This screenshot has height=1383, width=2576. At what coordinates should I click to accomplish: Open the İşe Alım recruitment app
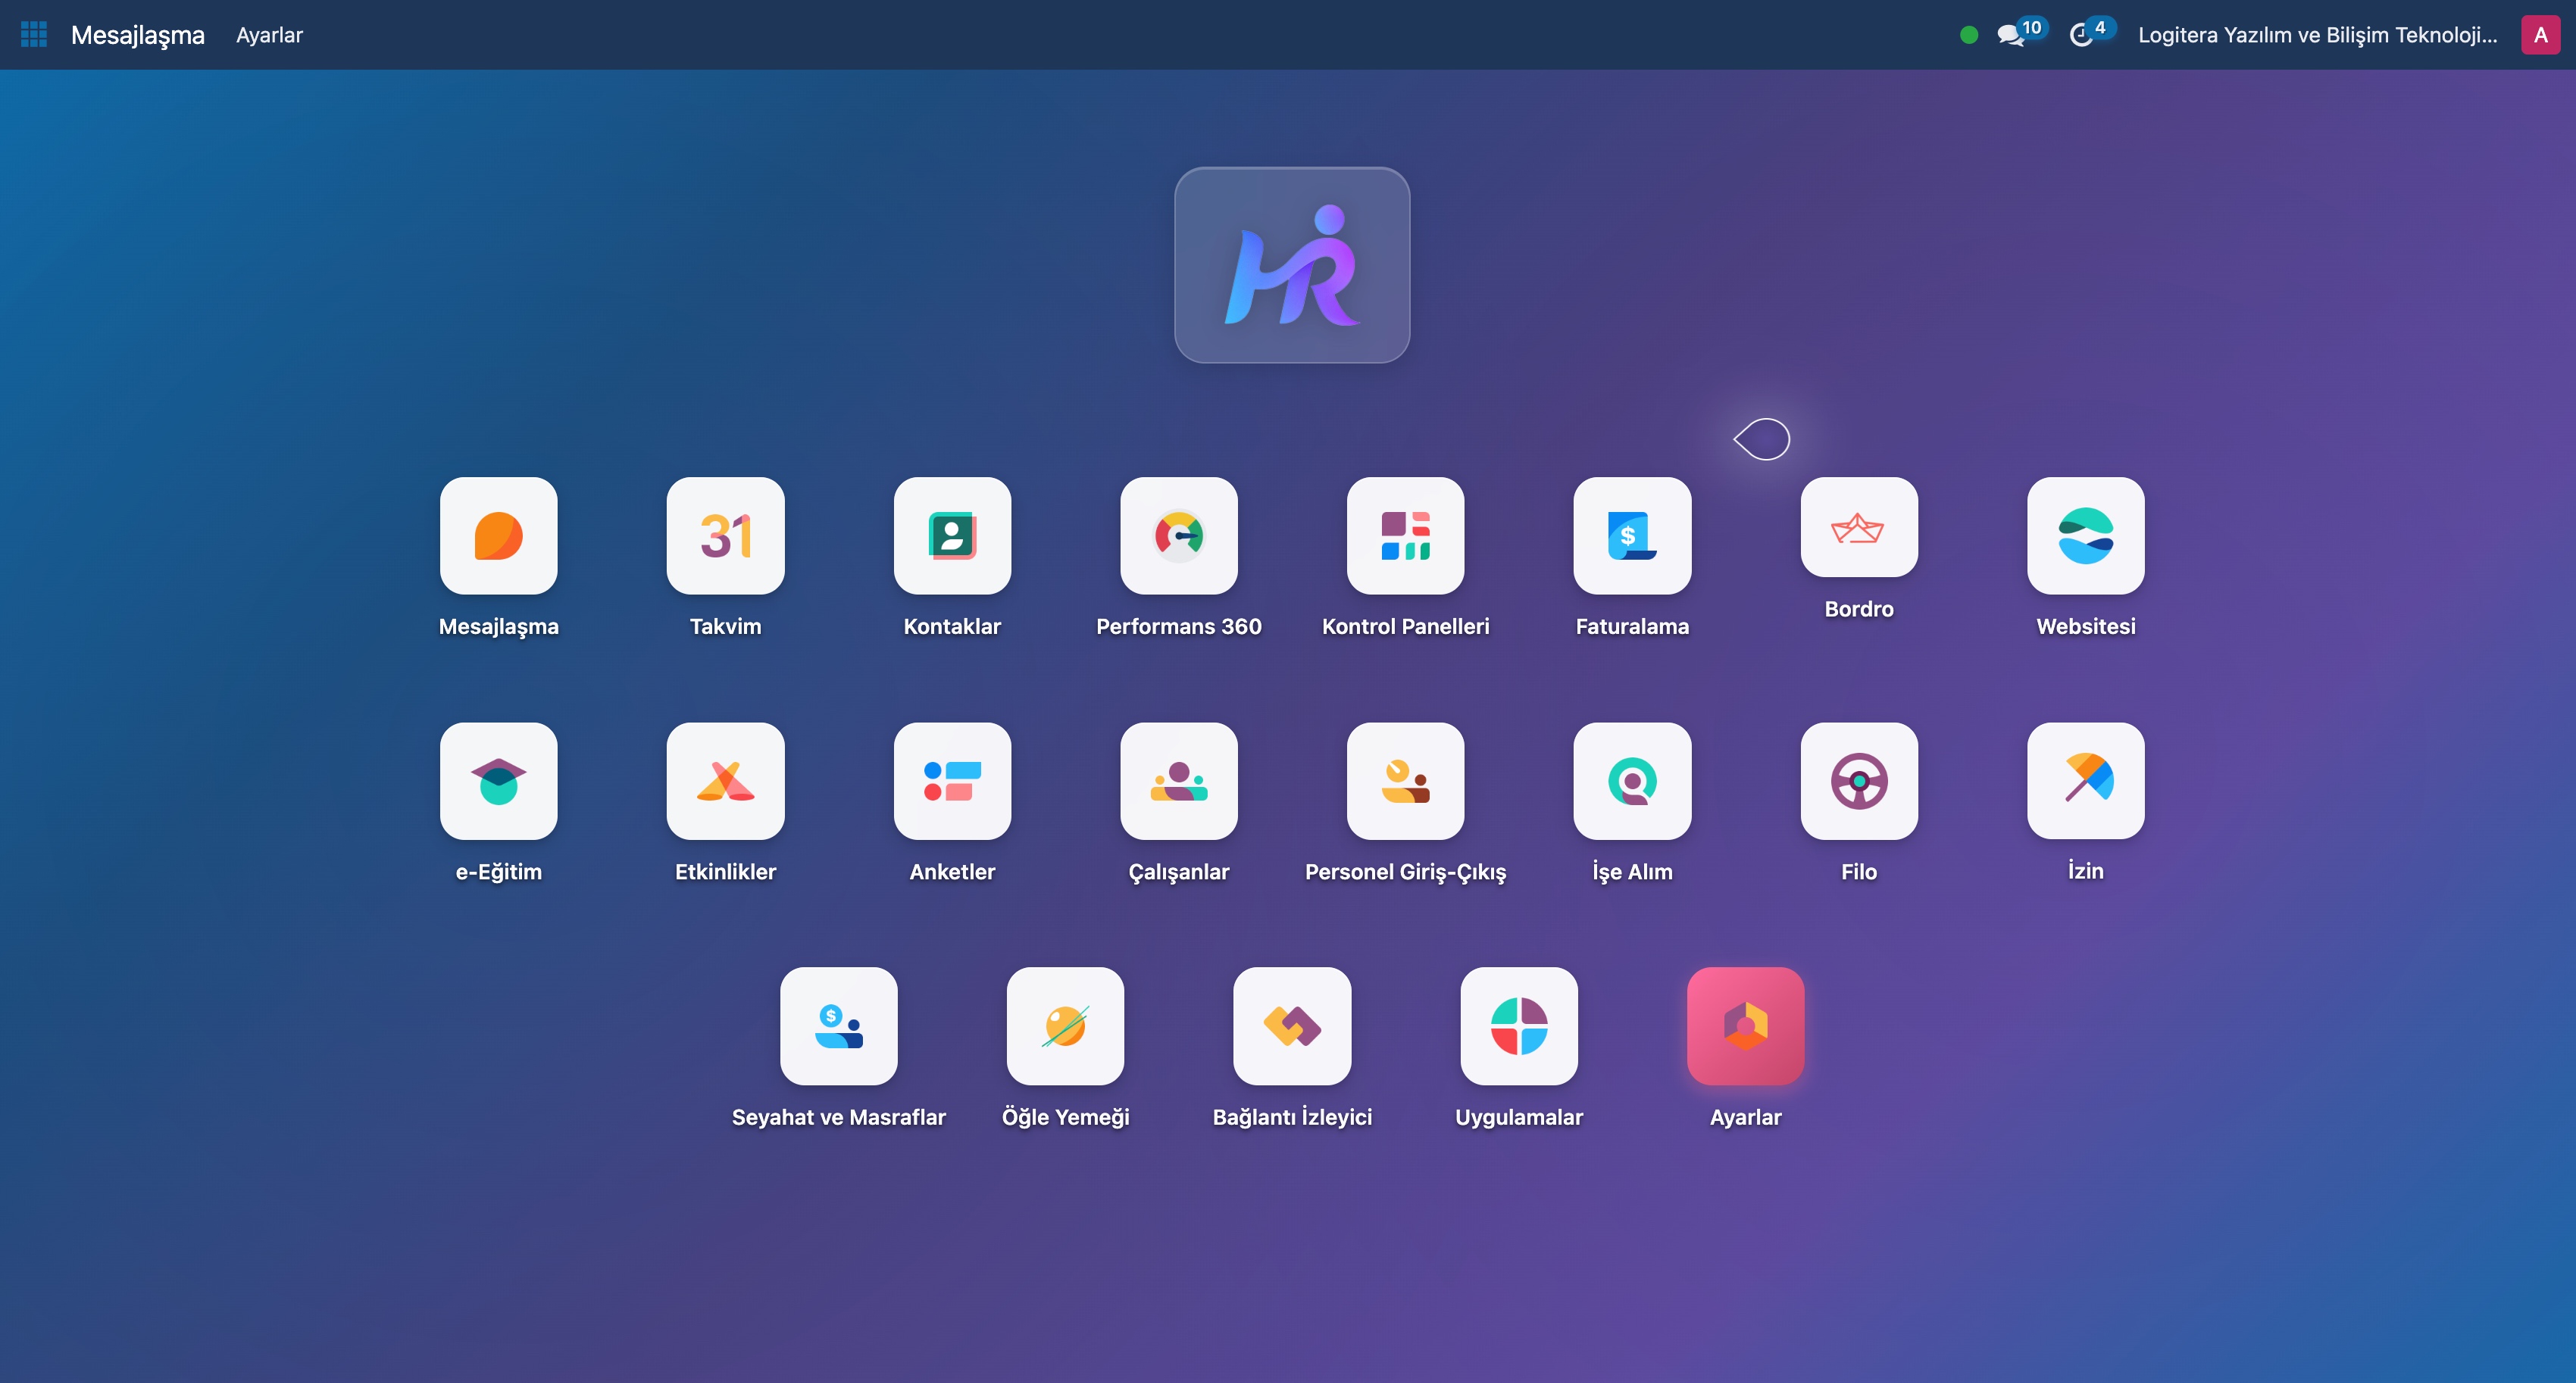point(1632,781)
